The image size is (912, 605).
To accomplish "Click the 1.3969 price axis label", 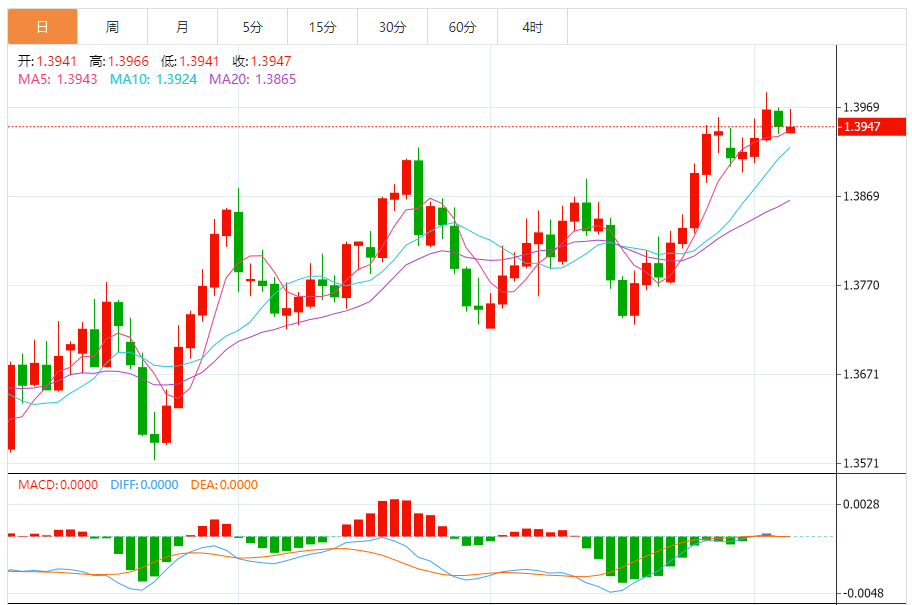I will pyautogui.click(x=861, y=107).
